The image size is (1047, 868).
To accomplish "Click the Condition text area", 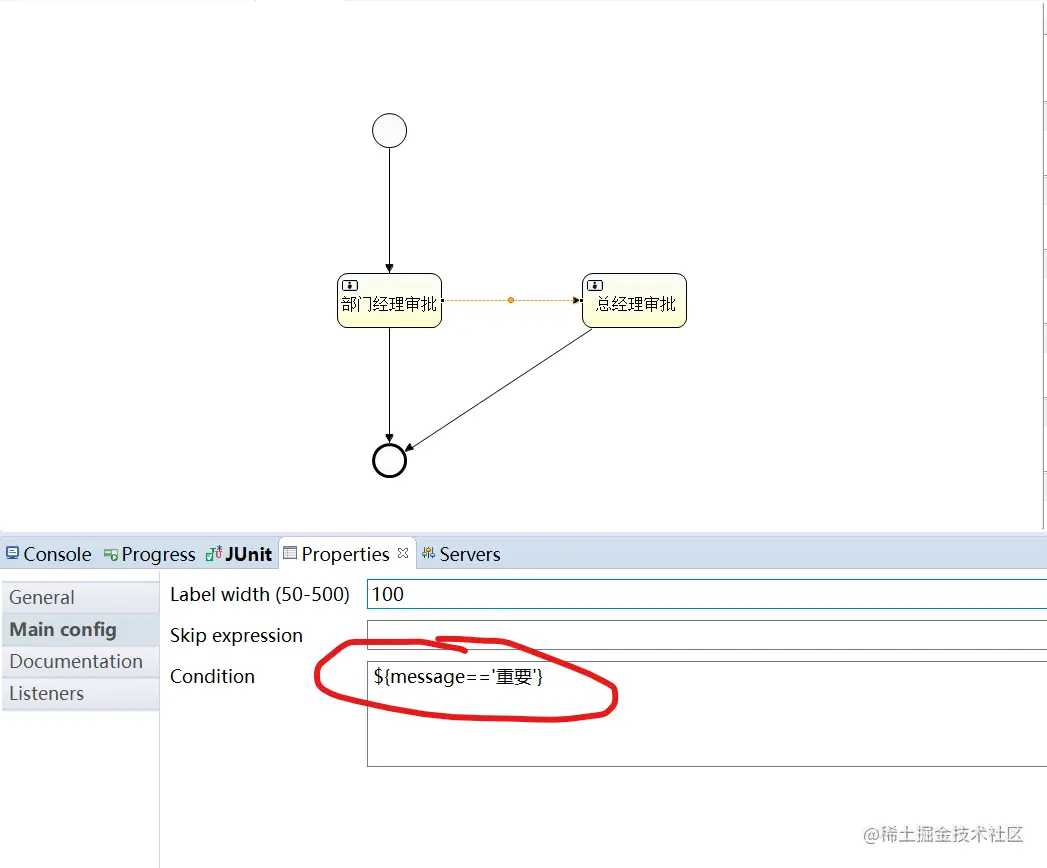I will click(706, 714).
